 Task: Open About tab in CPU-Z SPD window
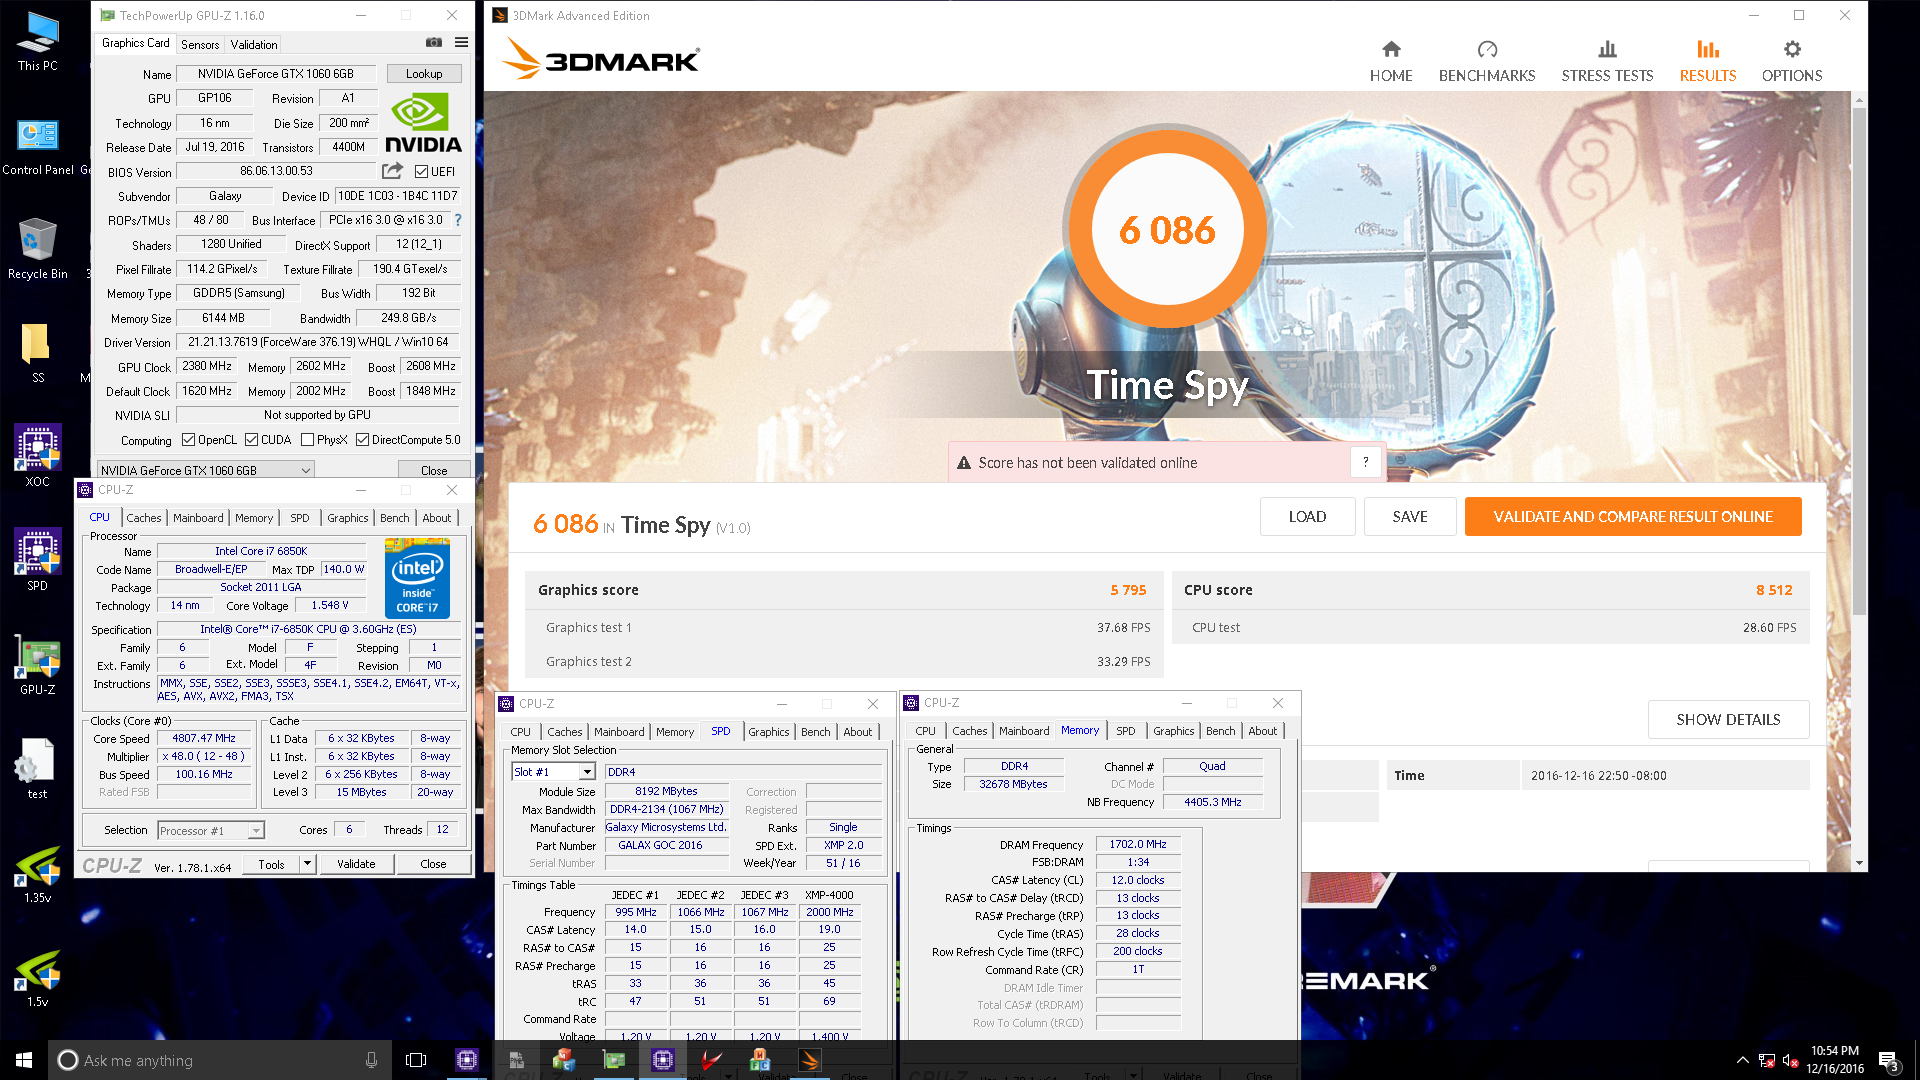(x=858, y=732)
